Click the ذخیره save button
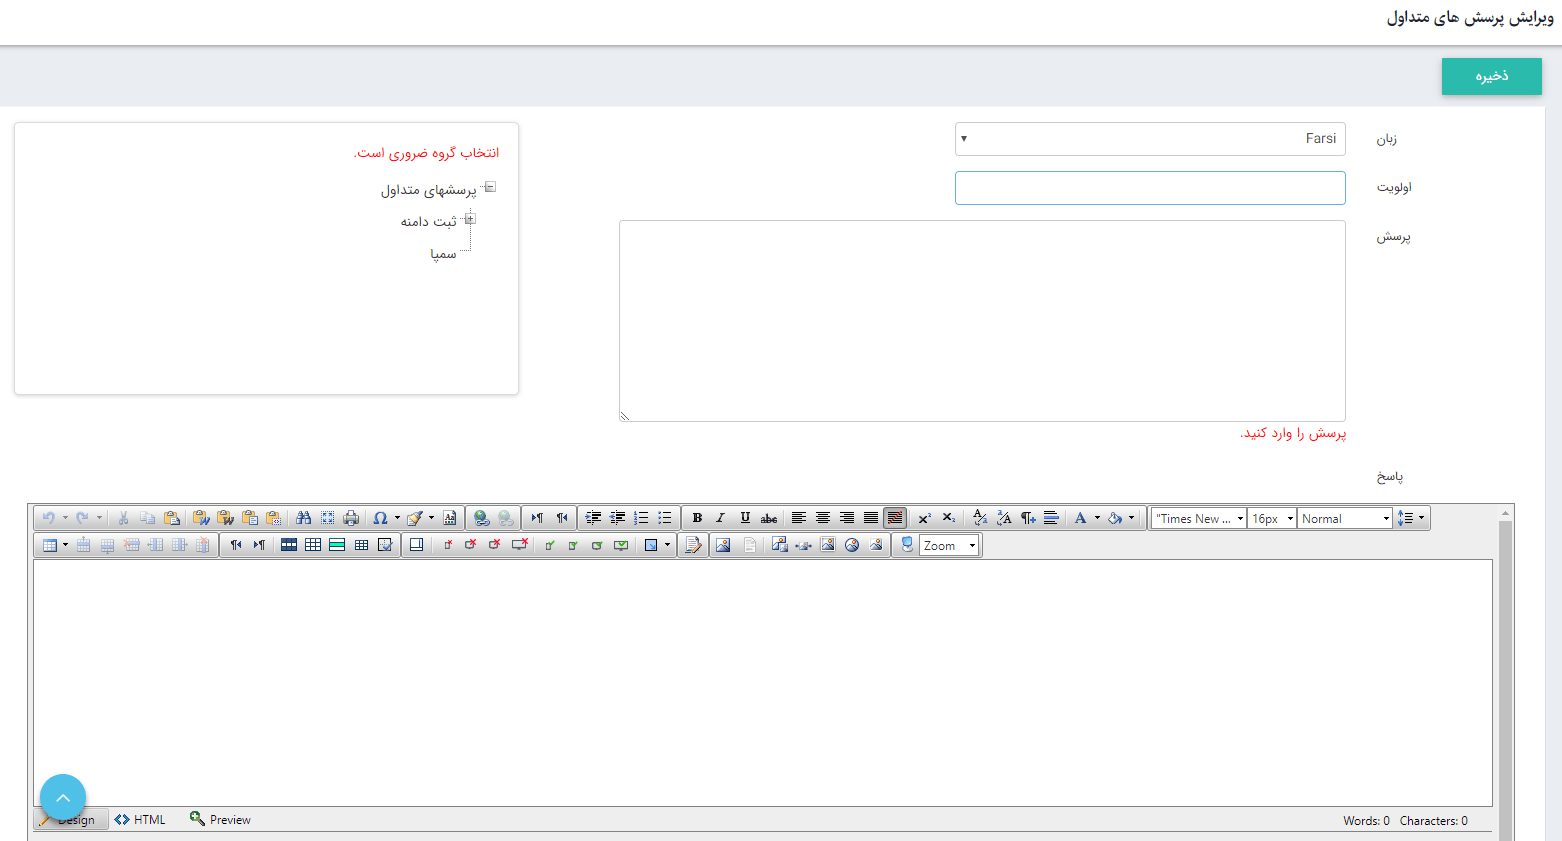1562x841 pixels. point(1491,76)
